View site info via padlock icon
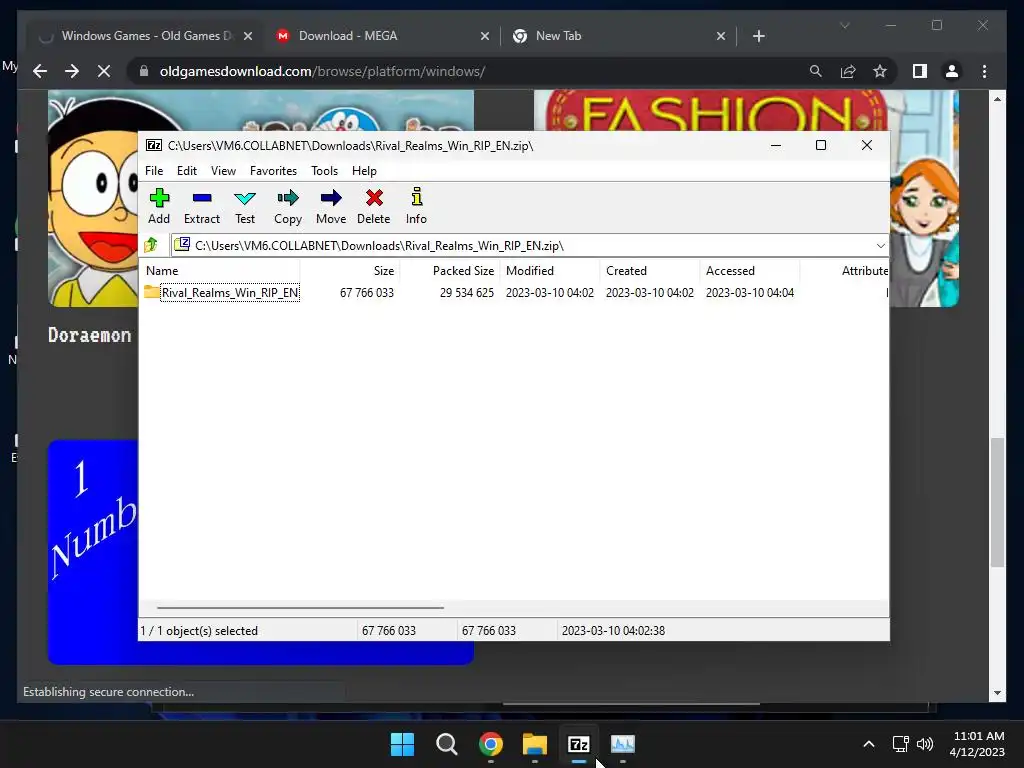1024x768 pixels. 144,71
